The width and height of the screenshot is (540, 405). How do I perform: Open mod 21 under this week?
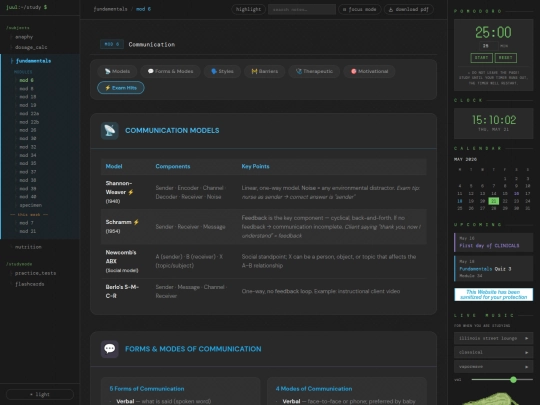[28, 231]
